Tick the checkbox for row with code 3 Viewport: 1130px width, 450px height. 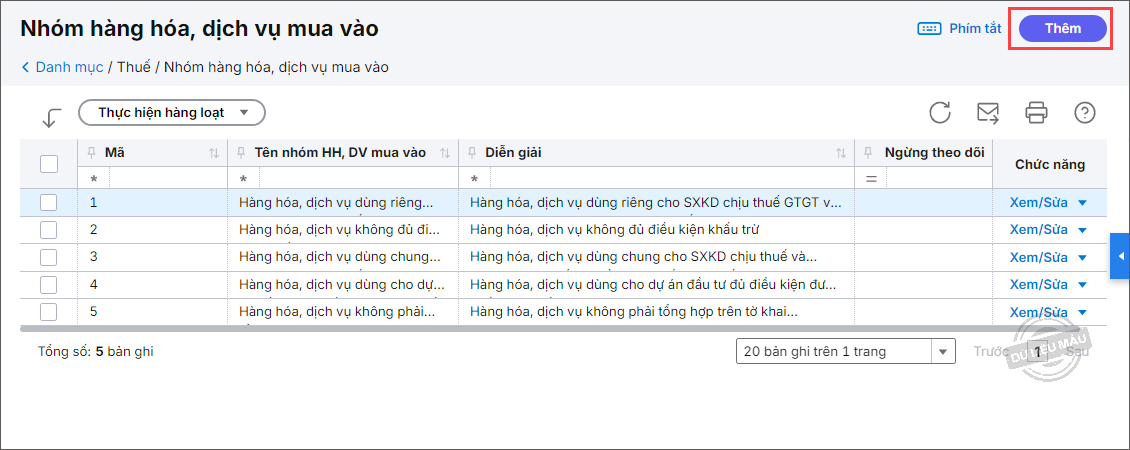tap(48, 257)
